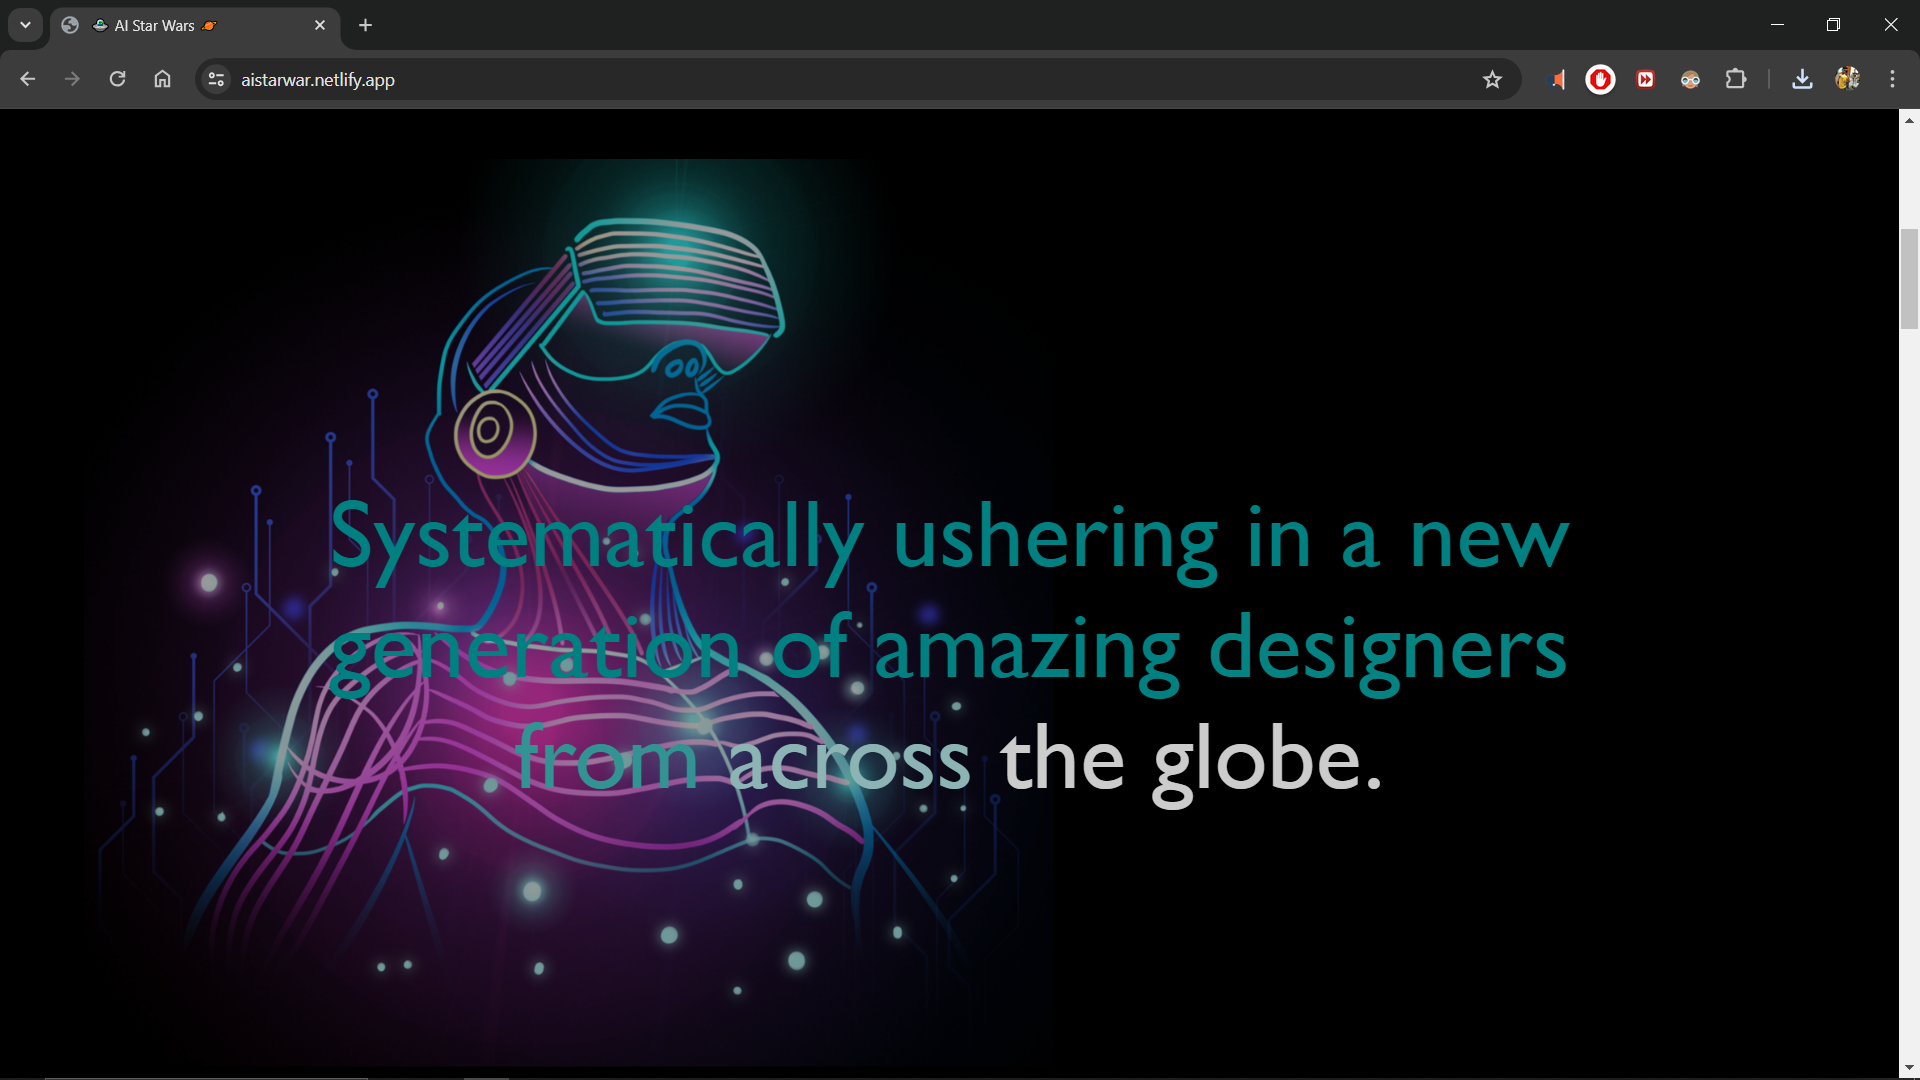Image resolution: width=1920 pixels, height=1080 pixels.
Task: Click the scrollbar down arrow
Action: point(1909,1069)
